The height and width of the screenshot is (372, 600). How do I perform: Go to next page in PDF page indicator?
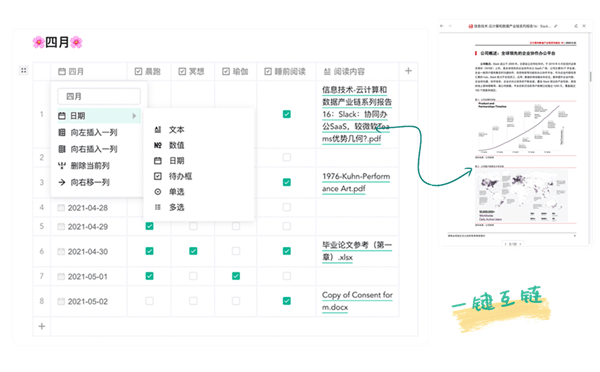(520, 244)
